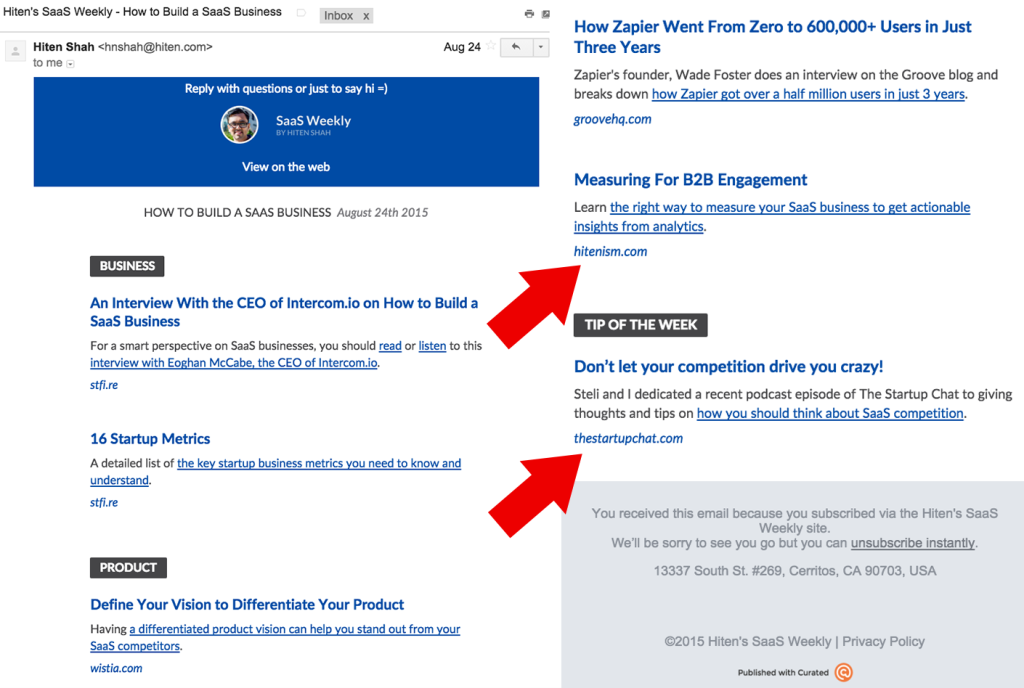Open 'interview with Eoghan McCabe' link
Viewport: 1024px width, 688px height.
coord(234,363)
